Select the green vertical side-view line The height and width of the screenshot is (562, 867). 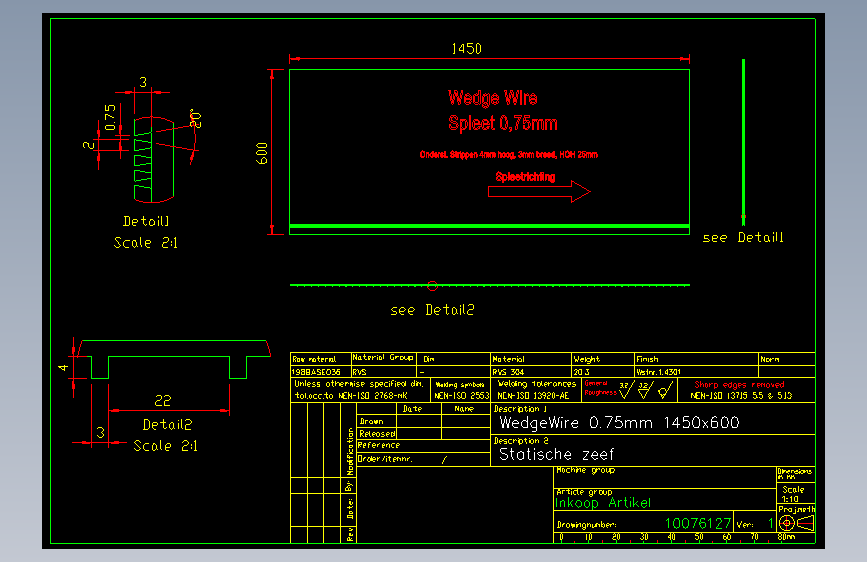[743, 142]
